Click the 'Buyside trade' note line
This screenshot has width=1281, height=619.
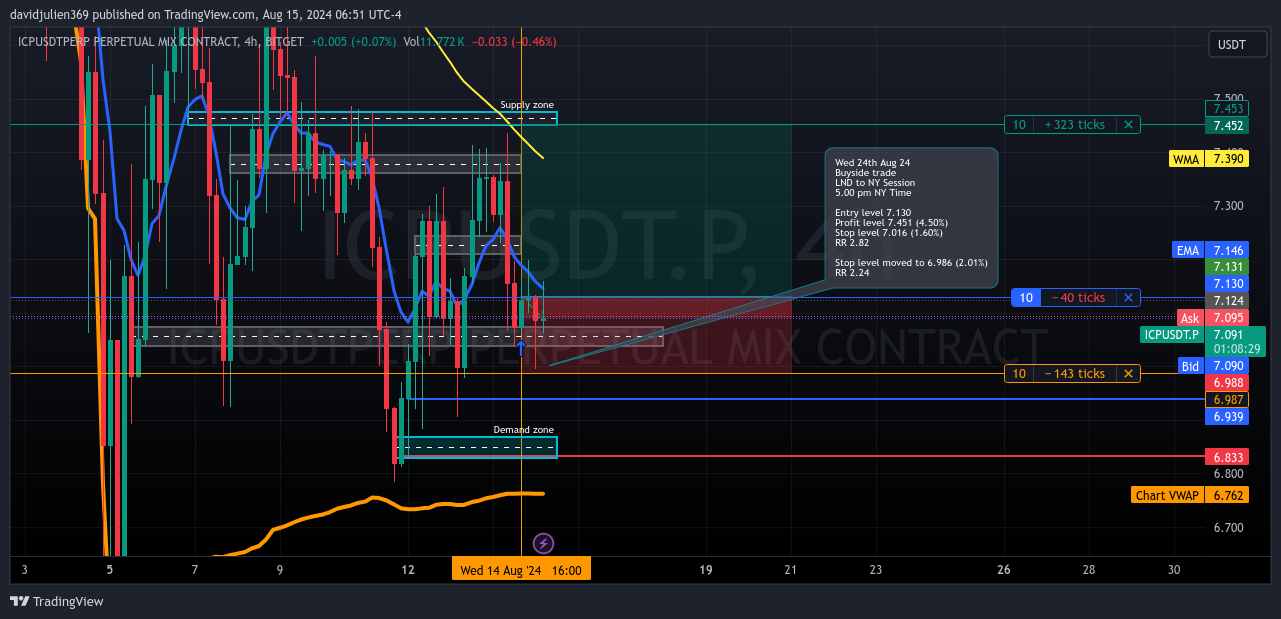[x=863, y=172]
